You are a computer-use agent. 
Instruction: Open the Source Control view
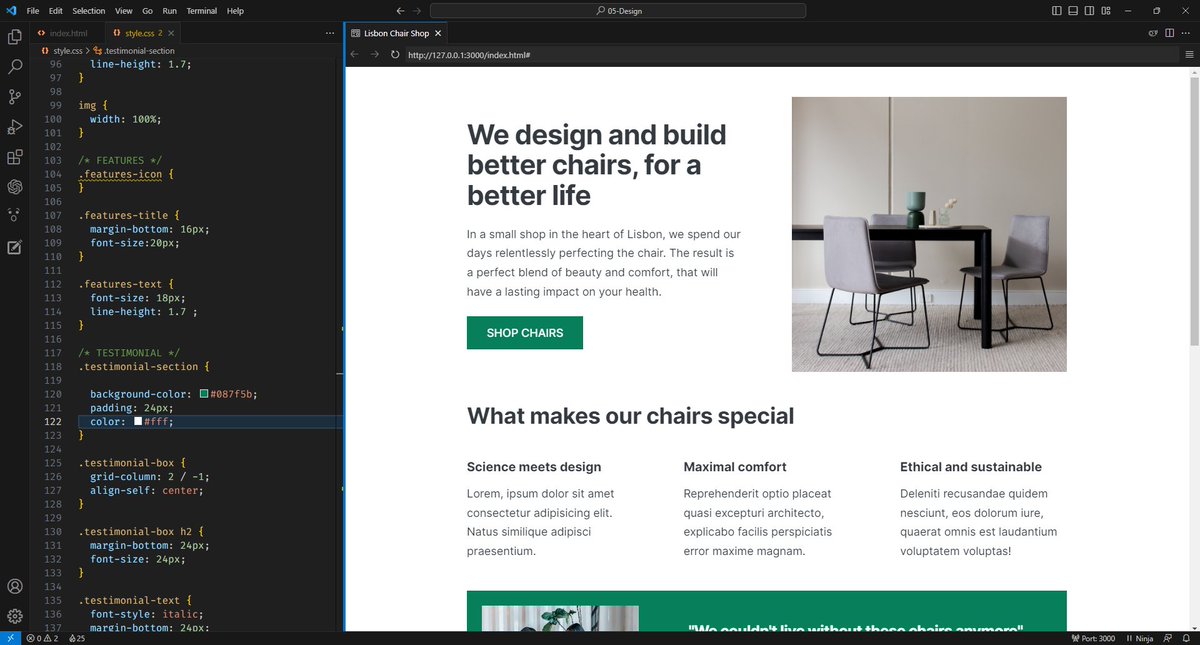tap(15, 97)
